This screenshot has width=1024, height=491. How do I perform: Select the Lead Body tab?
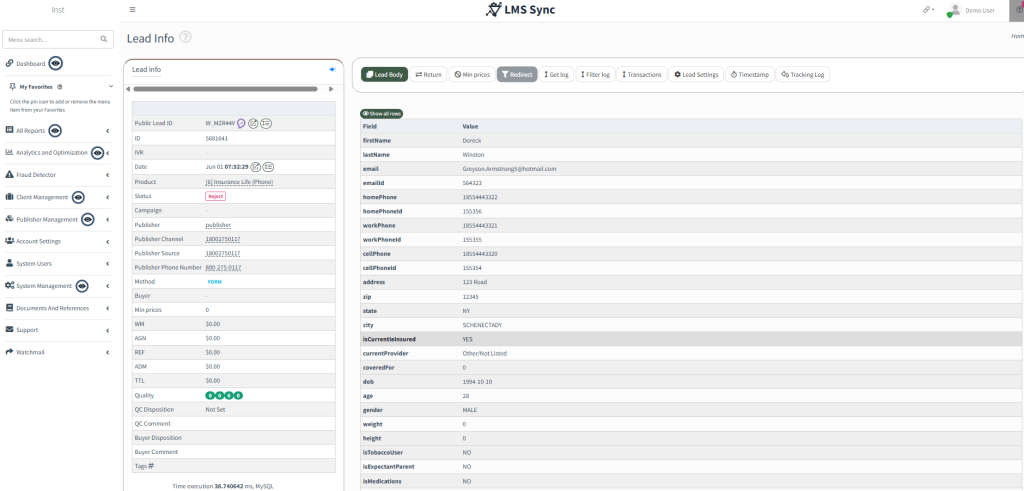[x=385, y=74]
